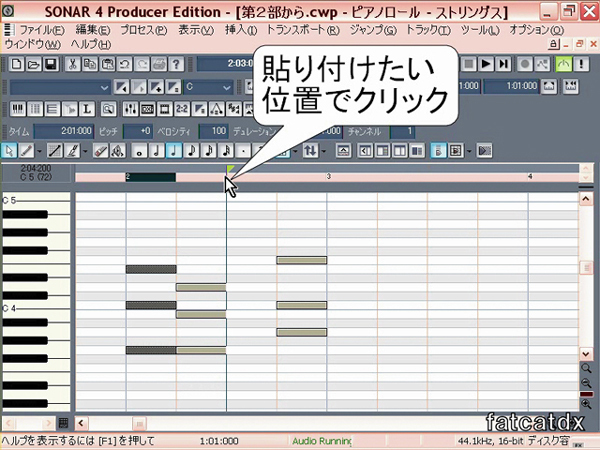This screenshot has width=600, height=450.
Task: Open Piano Roll view via piano keys icon
Action: (17, 109)
